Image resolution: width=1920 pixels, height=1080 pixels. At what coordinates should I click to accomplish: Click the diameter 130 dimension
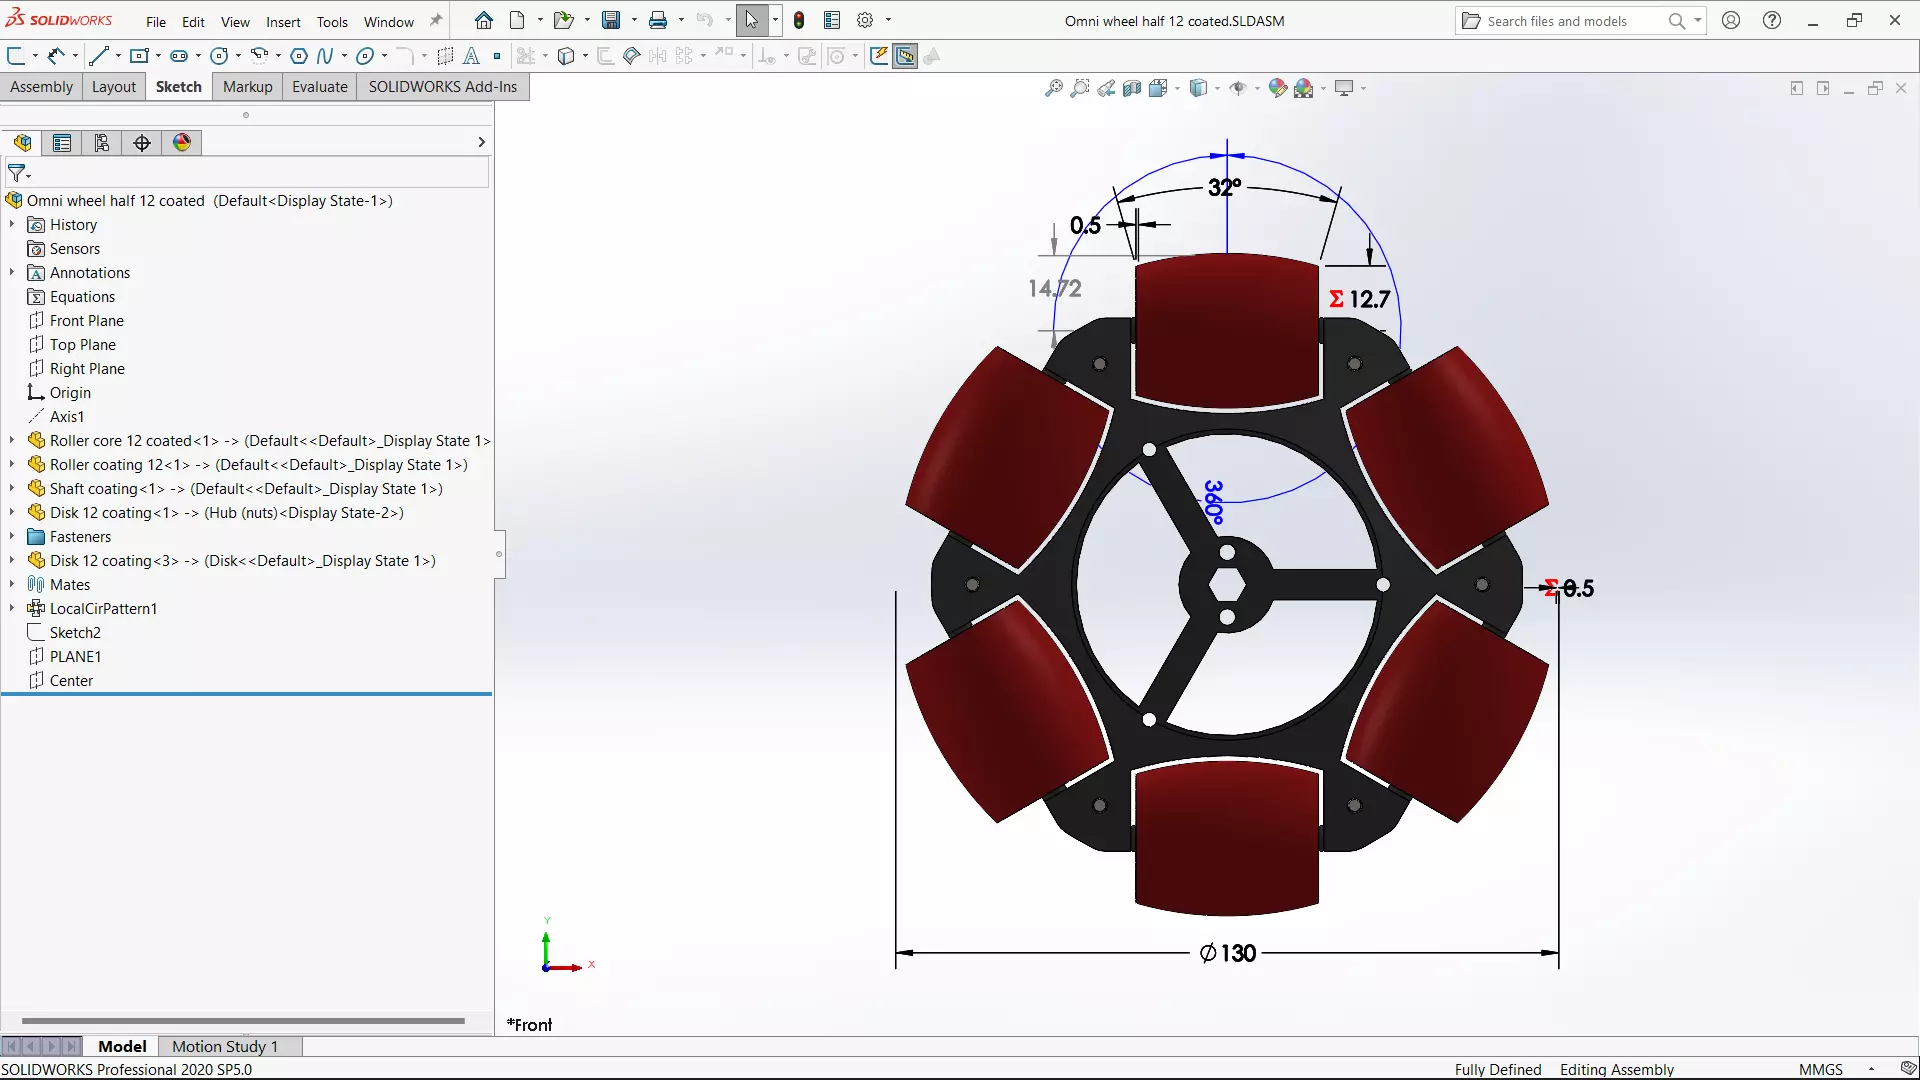1228,953
